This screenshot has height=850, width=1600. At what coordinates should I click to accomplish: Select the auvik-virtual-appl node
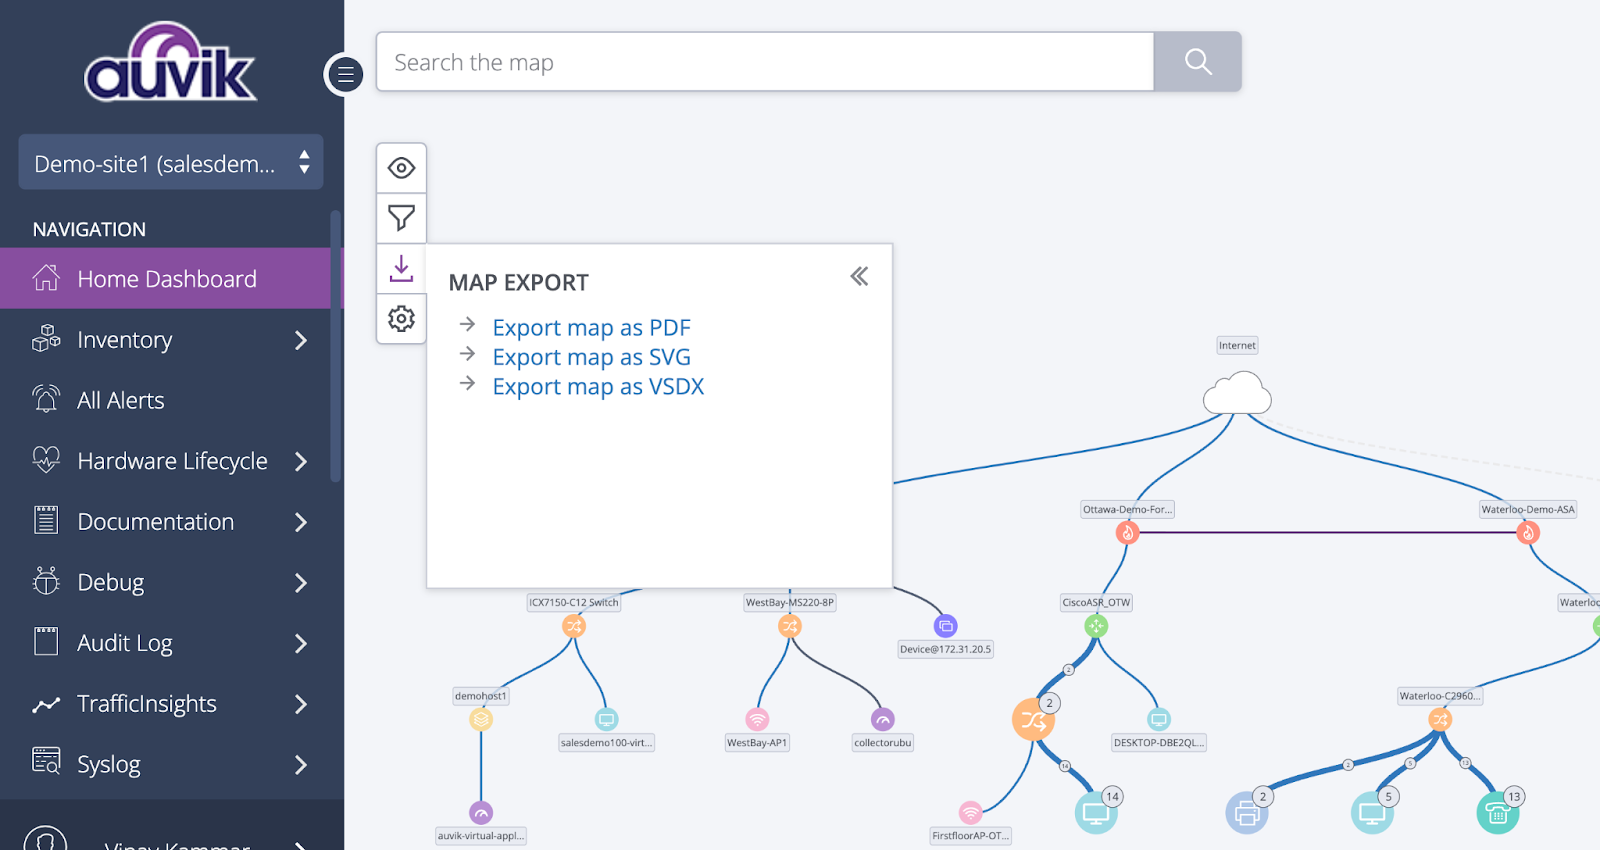tap(481, 812)
